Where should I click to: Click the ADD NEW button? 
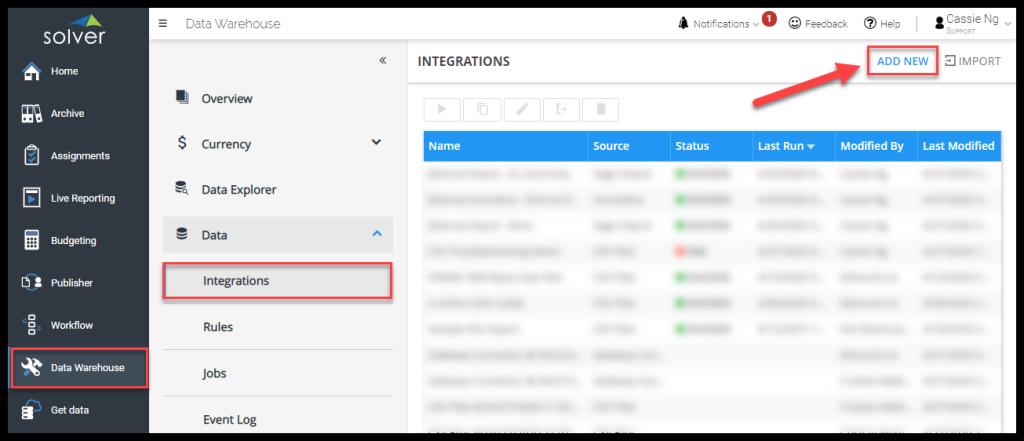pos(902,62)
